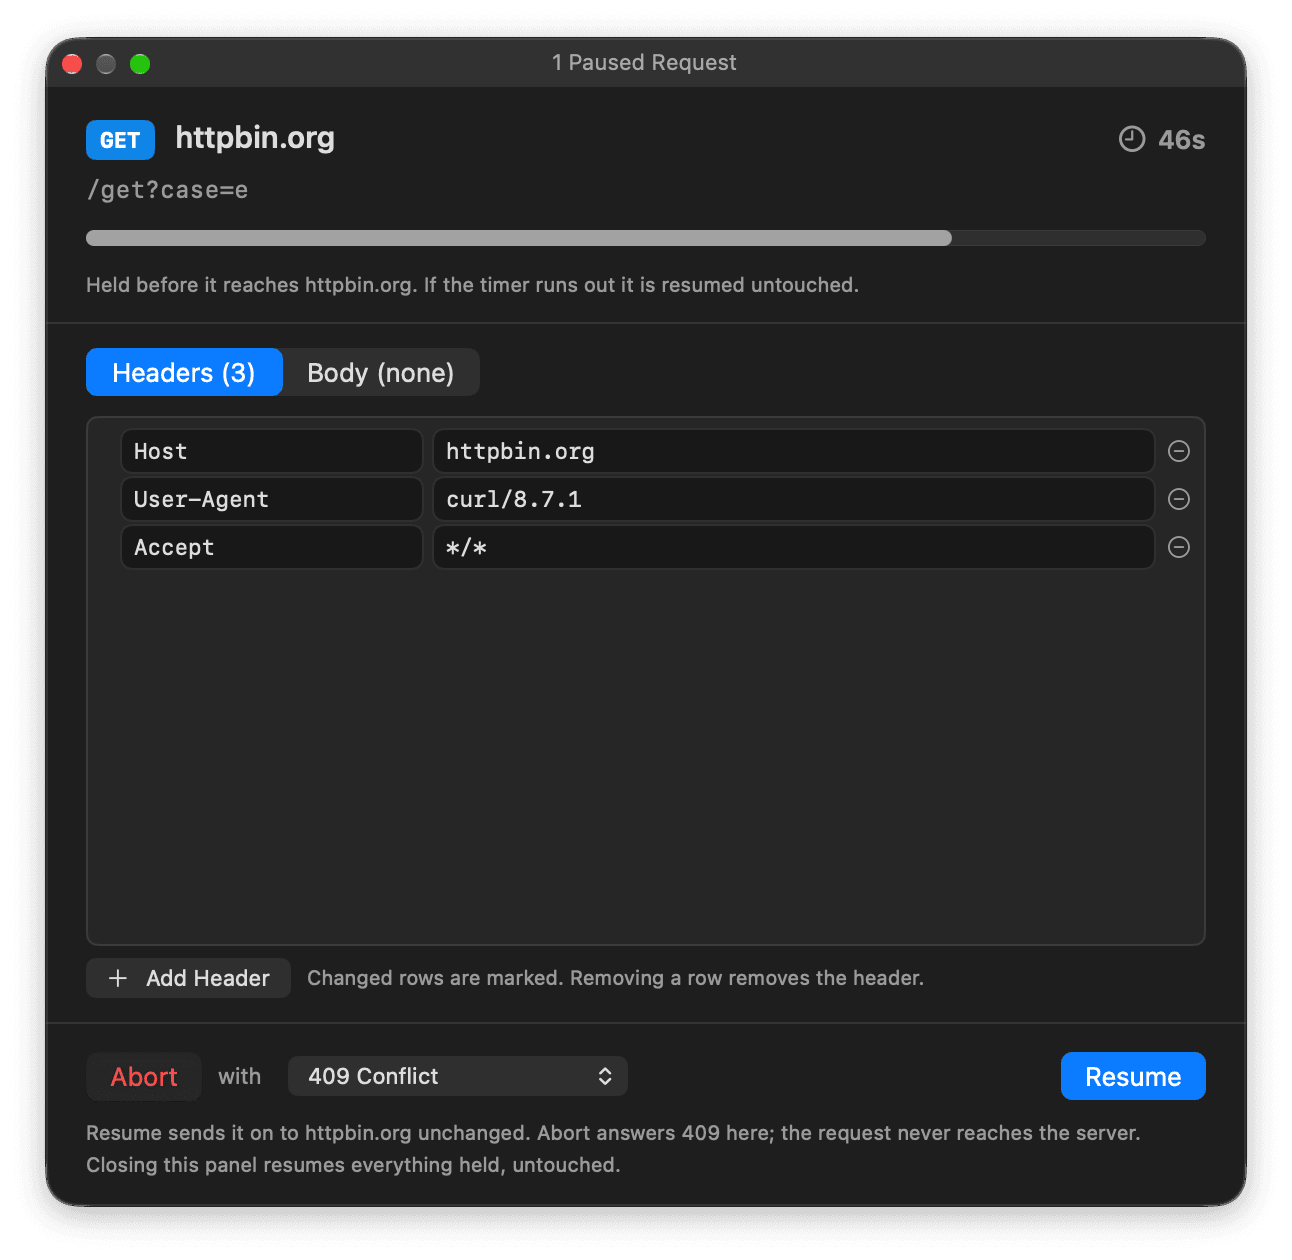
Task: Edit the */* header value field
Action: click(794, 547)
